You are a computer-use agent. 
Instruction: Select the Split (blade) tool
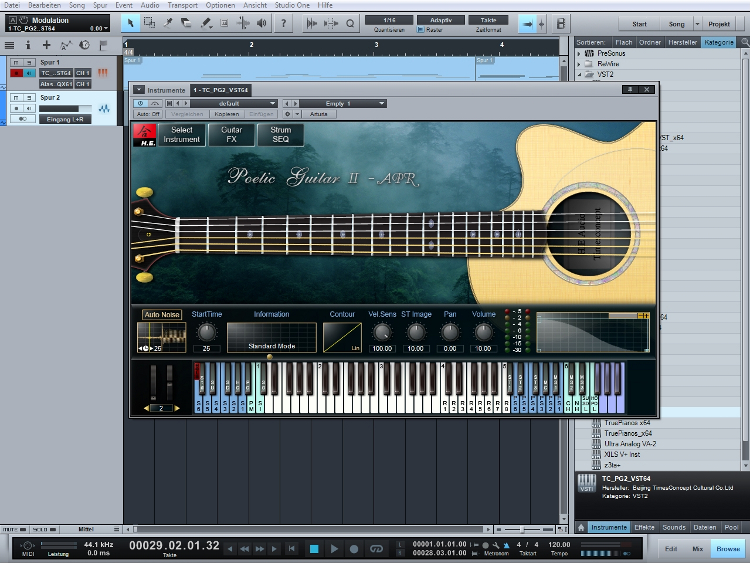coord(168,23)
